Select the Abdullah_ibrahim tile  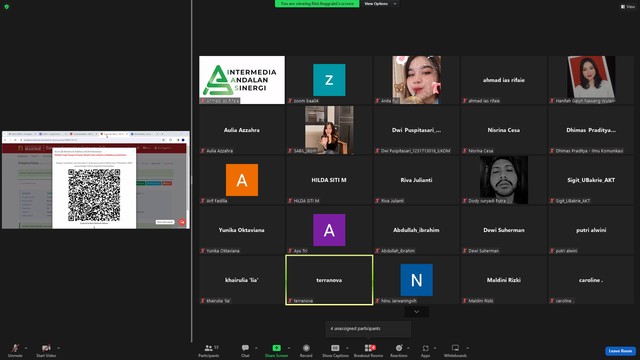(416, 230)
